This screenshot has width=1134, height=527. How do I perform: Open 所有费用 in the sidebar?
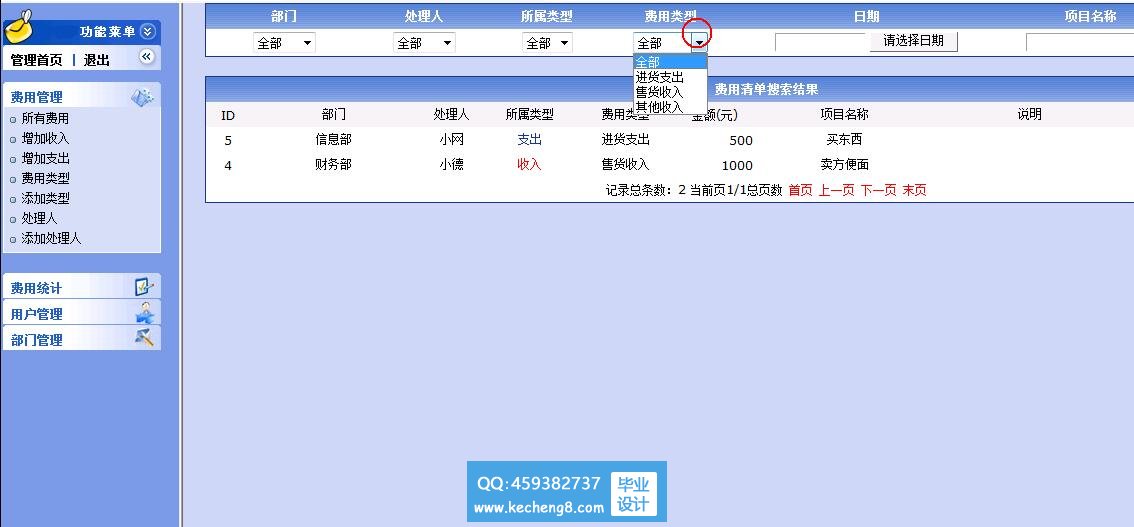(x=45, y=119)
